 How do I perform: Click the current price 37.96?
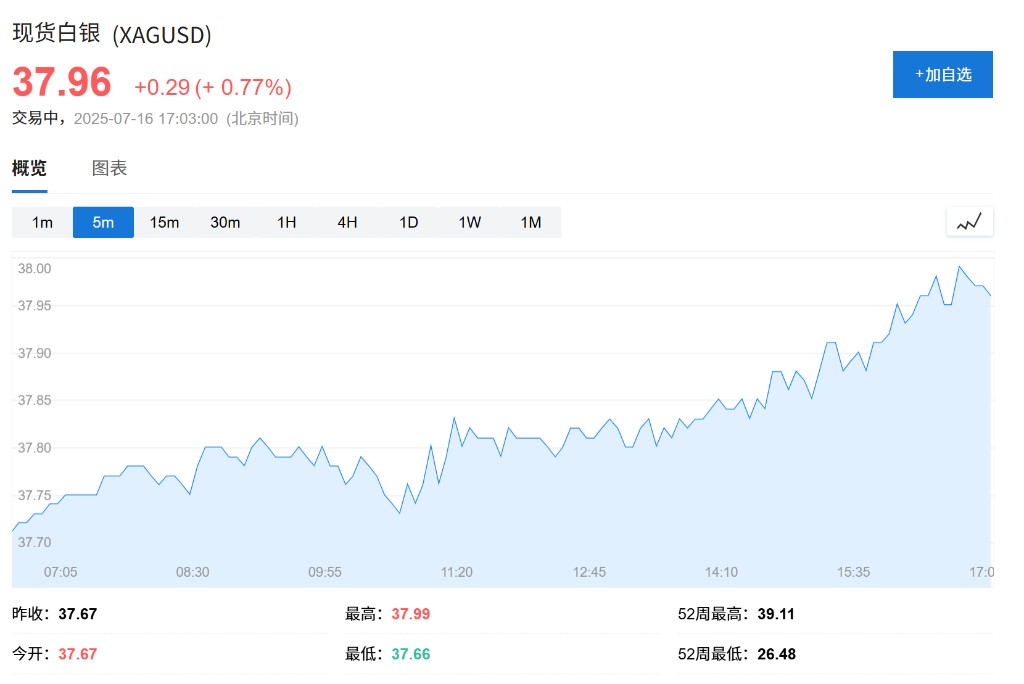[x=62, y=83]
